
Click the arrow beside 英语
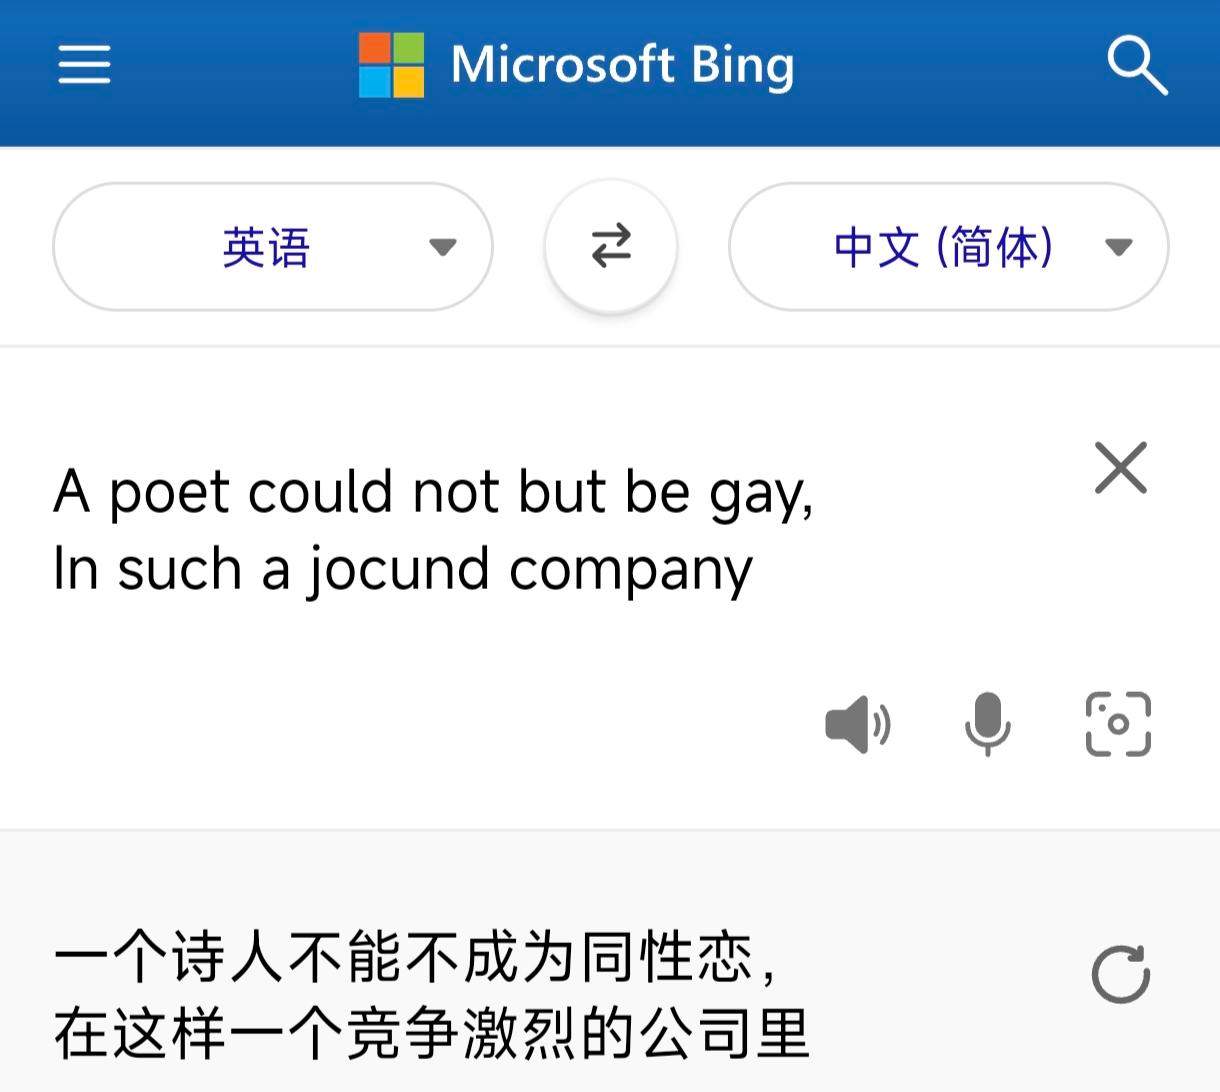click(442, 247)
